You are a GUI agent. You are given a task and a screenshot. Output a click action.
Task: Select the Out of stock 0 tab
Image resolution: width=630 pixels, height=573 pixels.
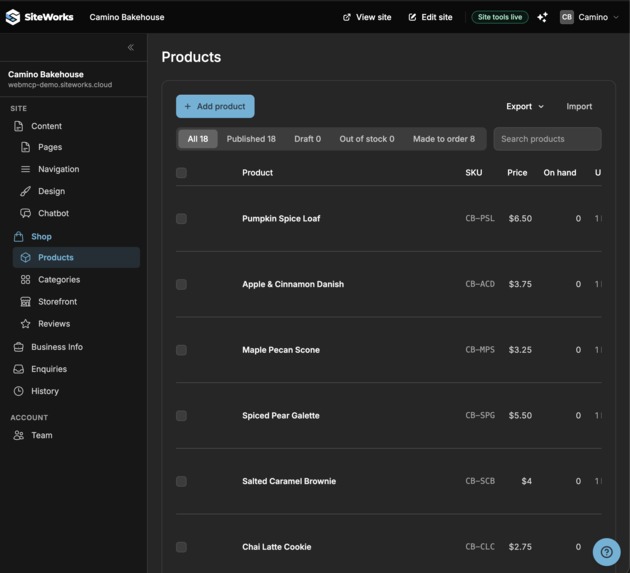367,139
